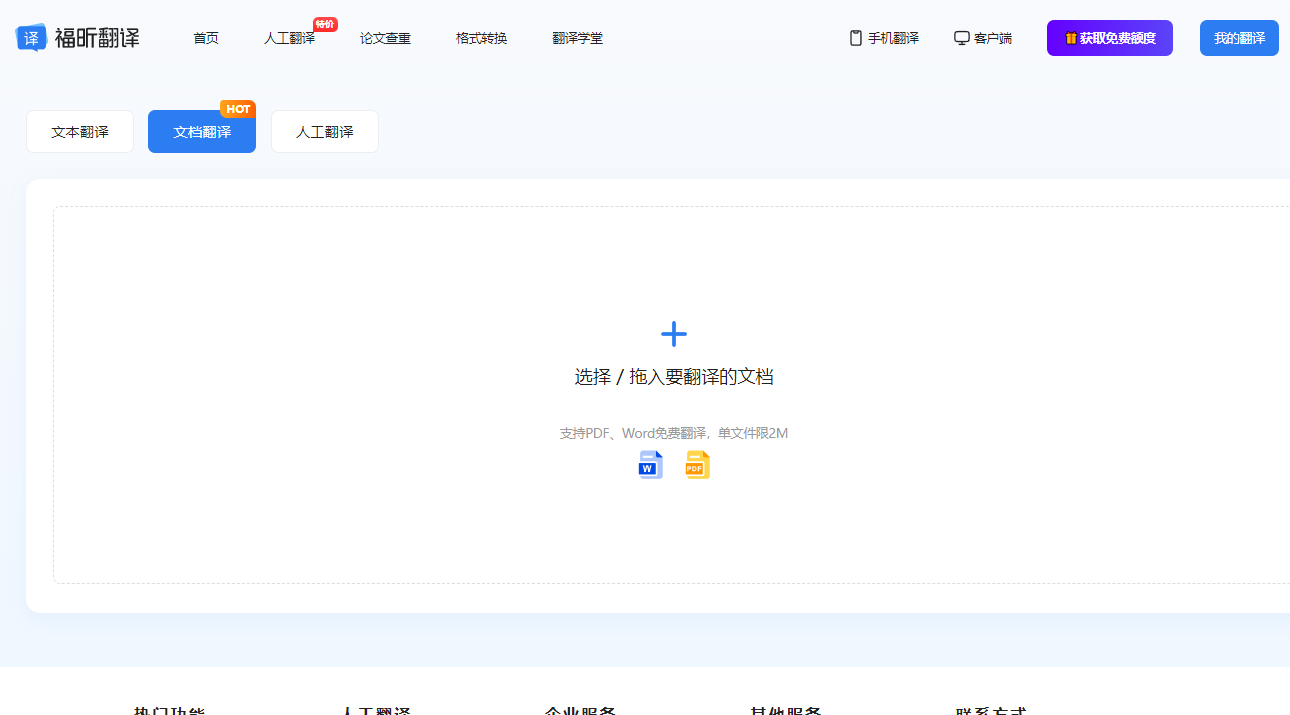1290x715 pixels.
Task: Switch to the 人工翻译 tab below the header
Action: (325, 132)
